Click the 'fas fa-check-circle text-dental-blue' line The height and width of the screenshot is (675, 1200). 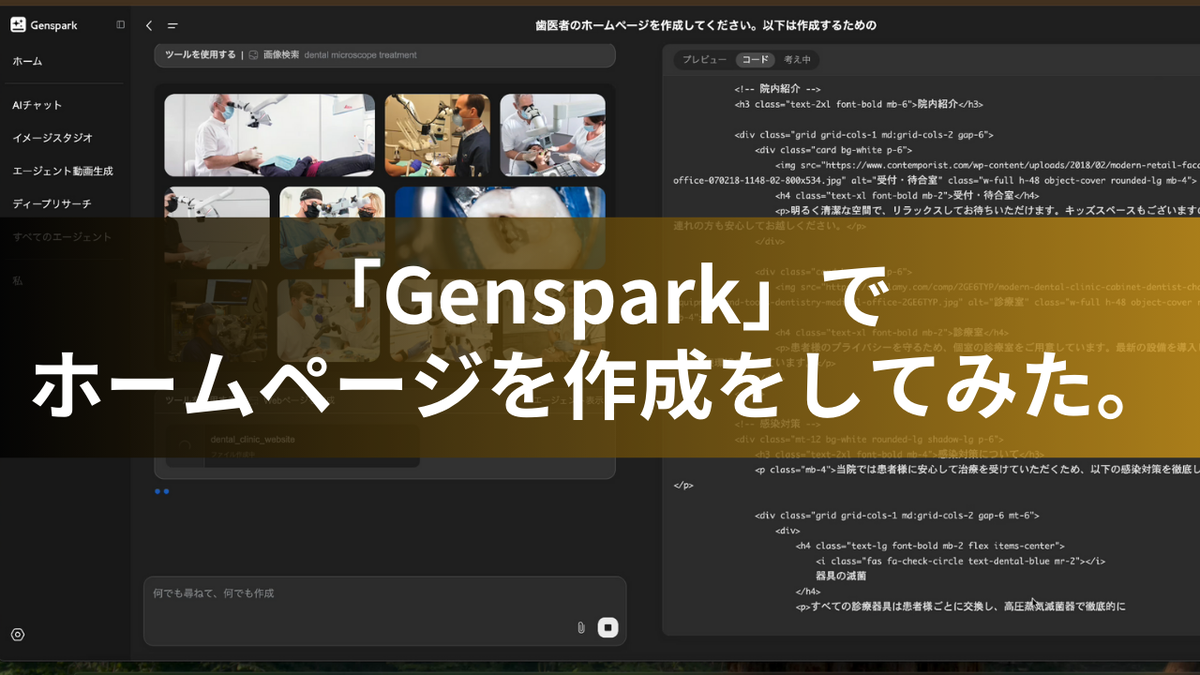(960, 561)
